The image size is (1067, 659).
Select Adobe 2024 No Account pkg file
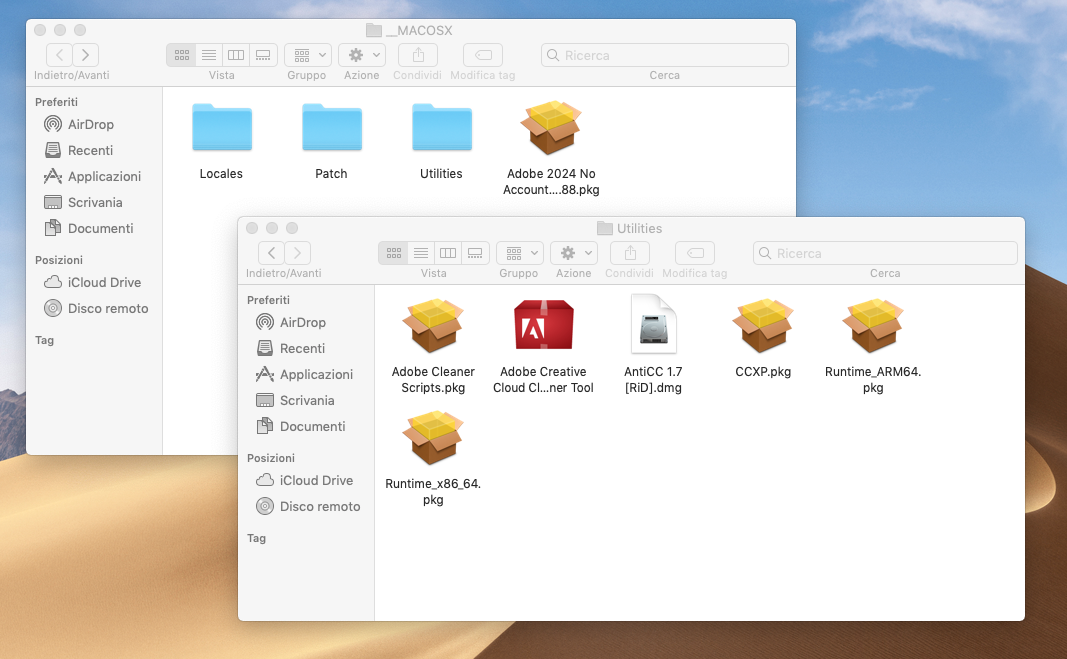551,128
